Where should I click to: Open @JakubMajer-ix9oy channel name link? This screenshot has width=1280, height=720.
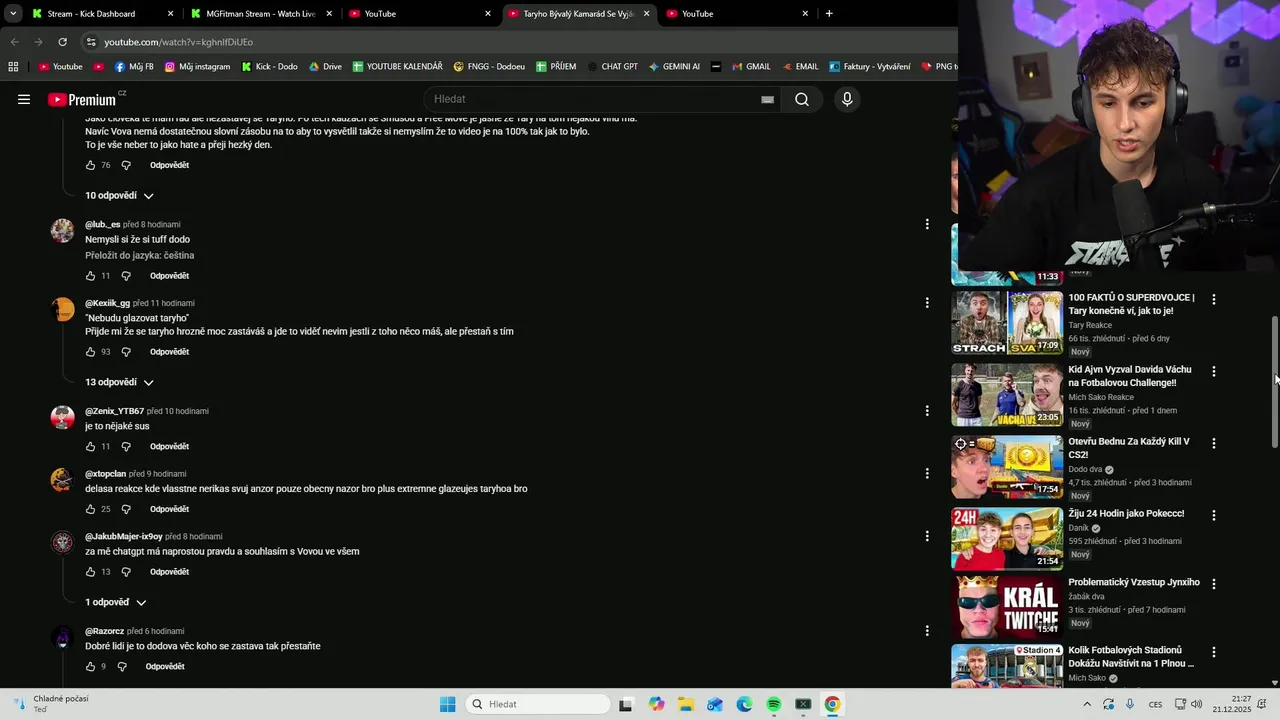click(123, 537)
